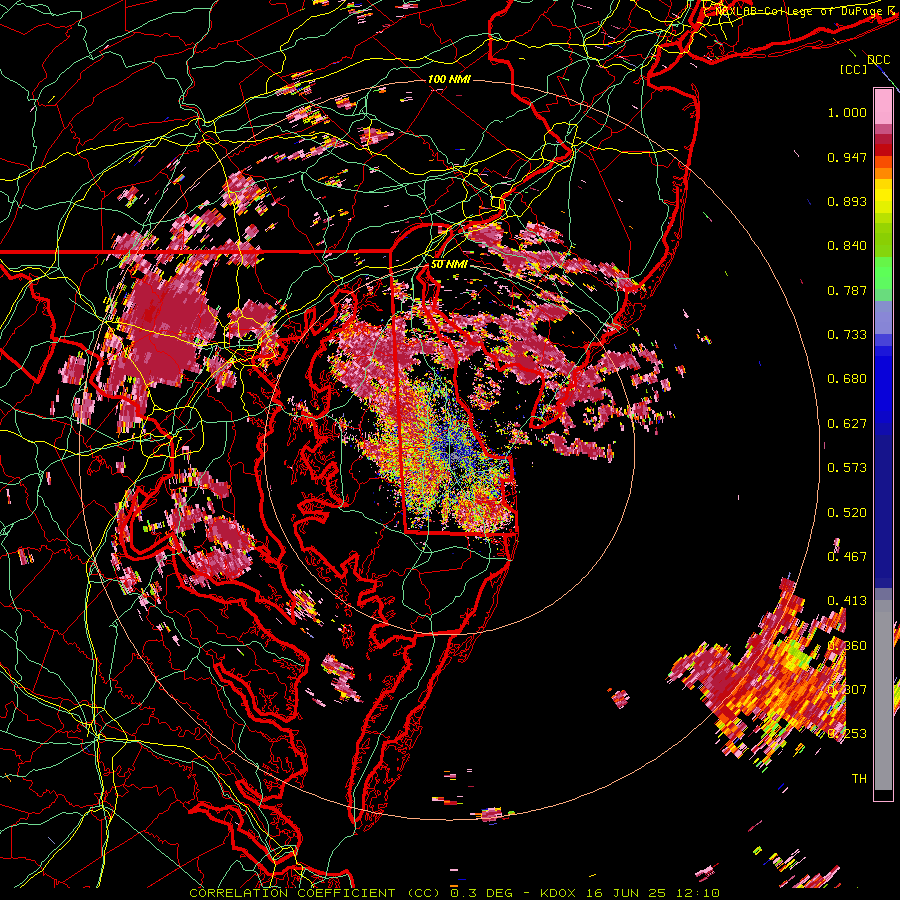Select the 0.840 value on the legend

[x=847, y=246]
